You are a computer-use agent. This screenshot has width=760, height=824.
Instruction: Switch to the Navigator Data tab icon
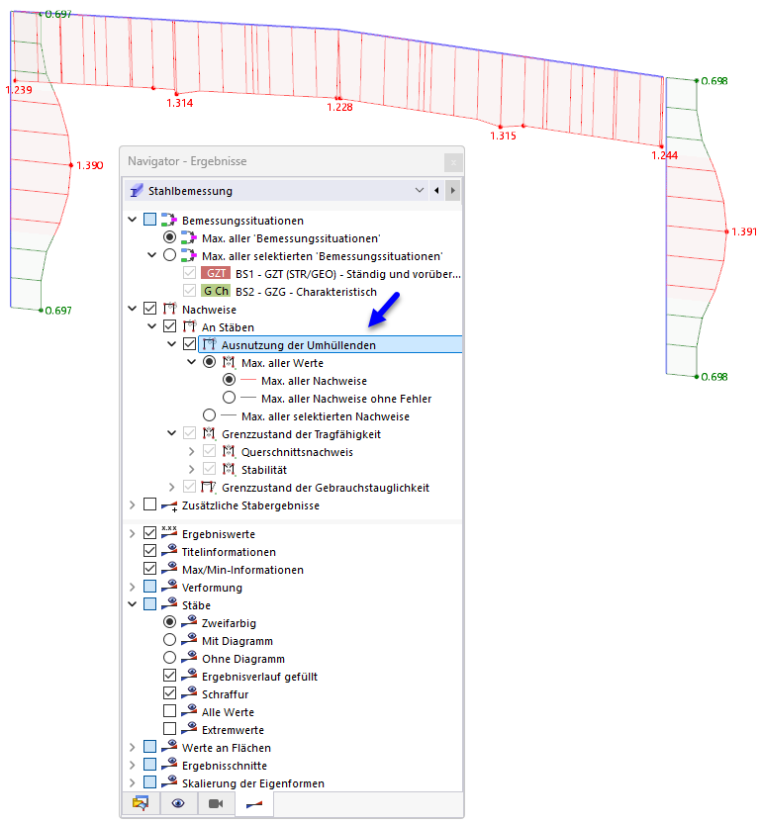(140, 804)
